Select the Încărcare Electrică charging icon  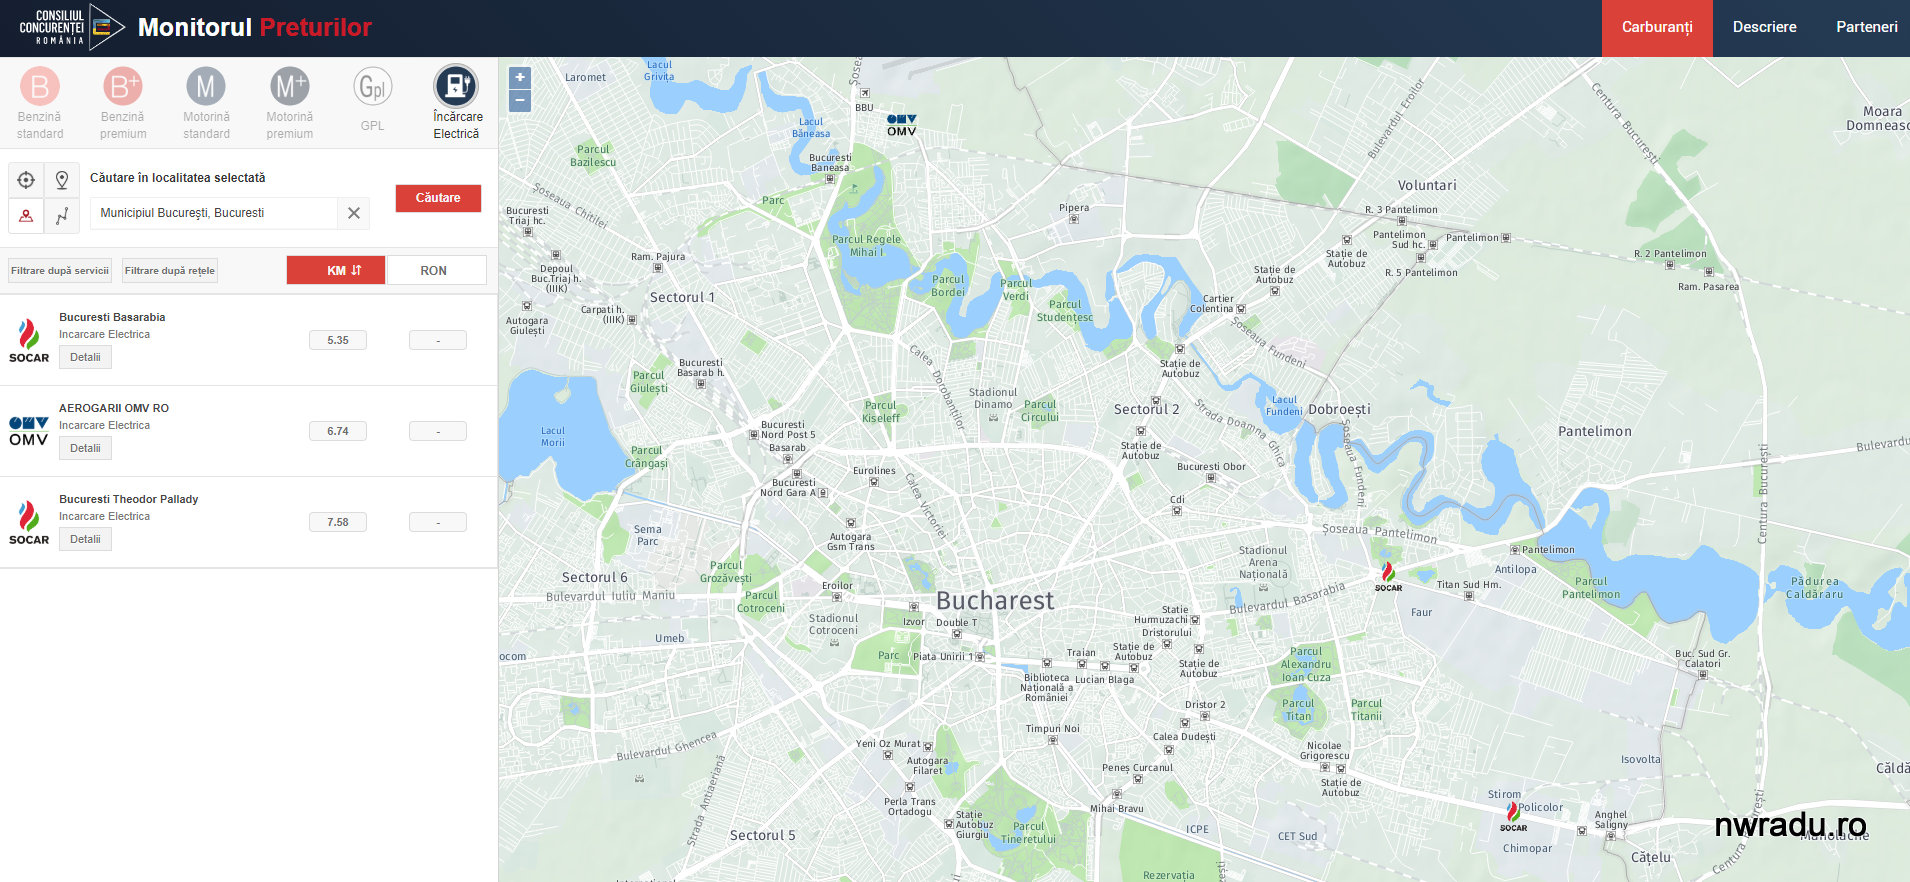tap(456, 86)
